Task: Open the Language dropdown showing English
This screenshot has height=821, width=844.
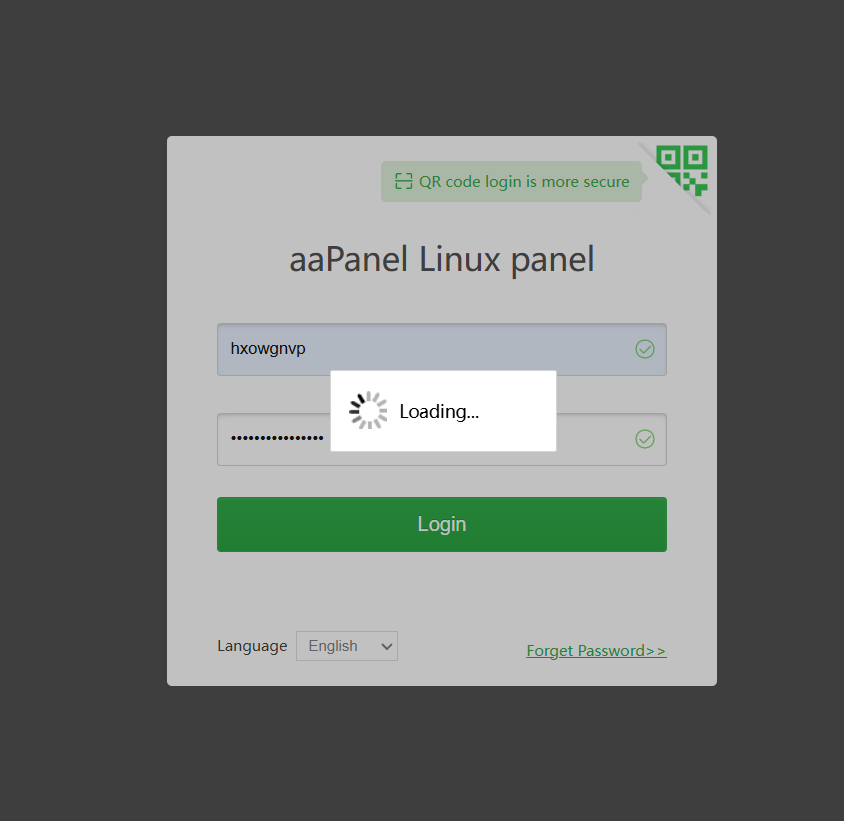Action: coord(347,646)
